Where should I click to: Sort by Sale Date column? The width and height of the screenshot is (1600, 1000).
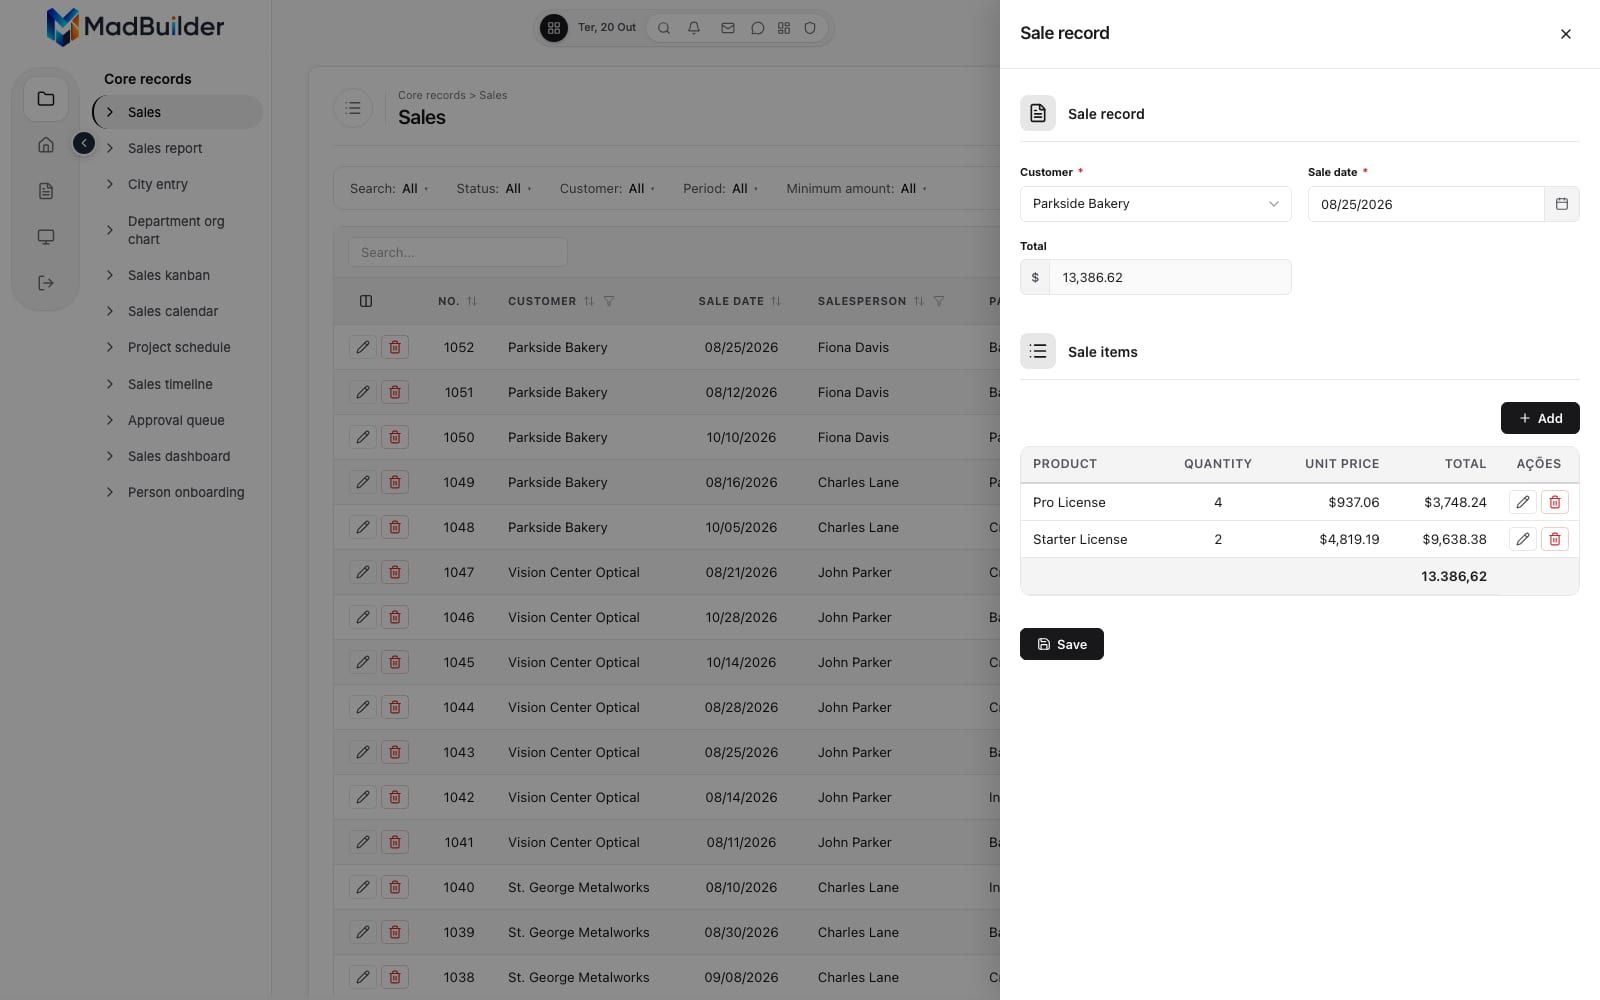click(776, 301)
